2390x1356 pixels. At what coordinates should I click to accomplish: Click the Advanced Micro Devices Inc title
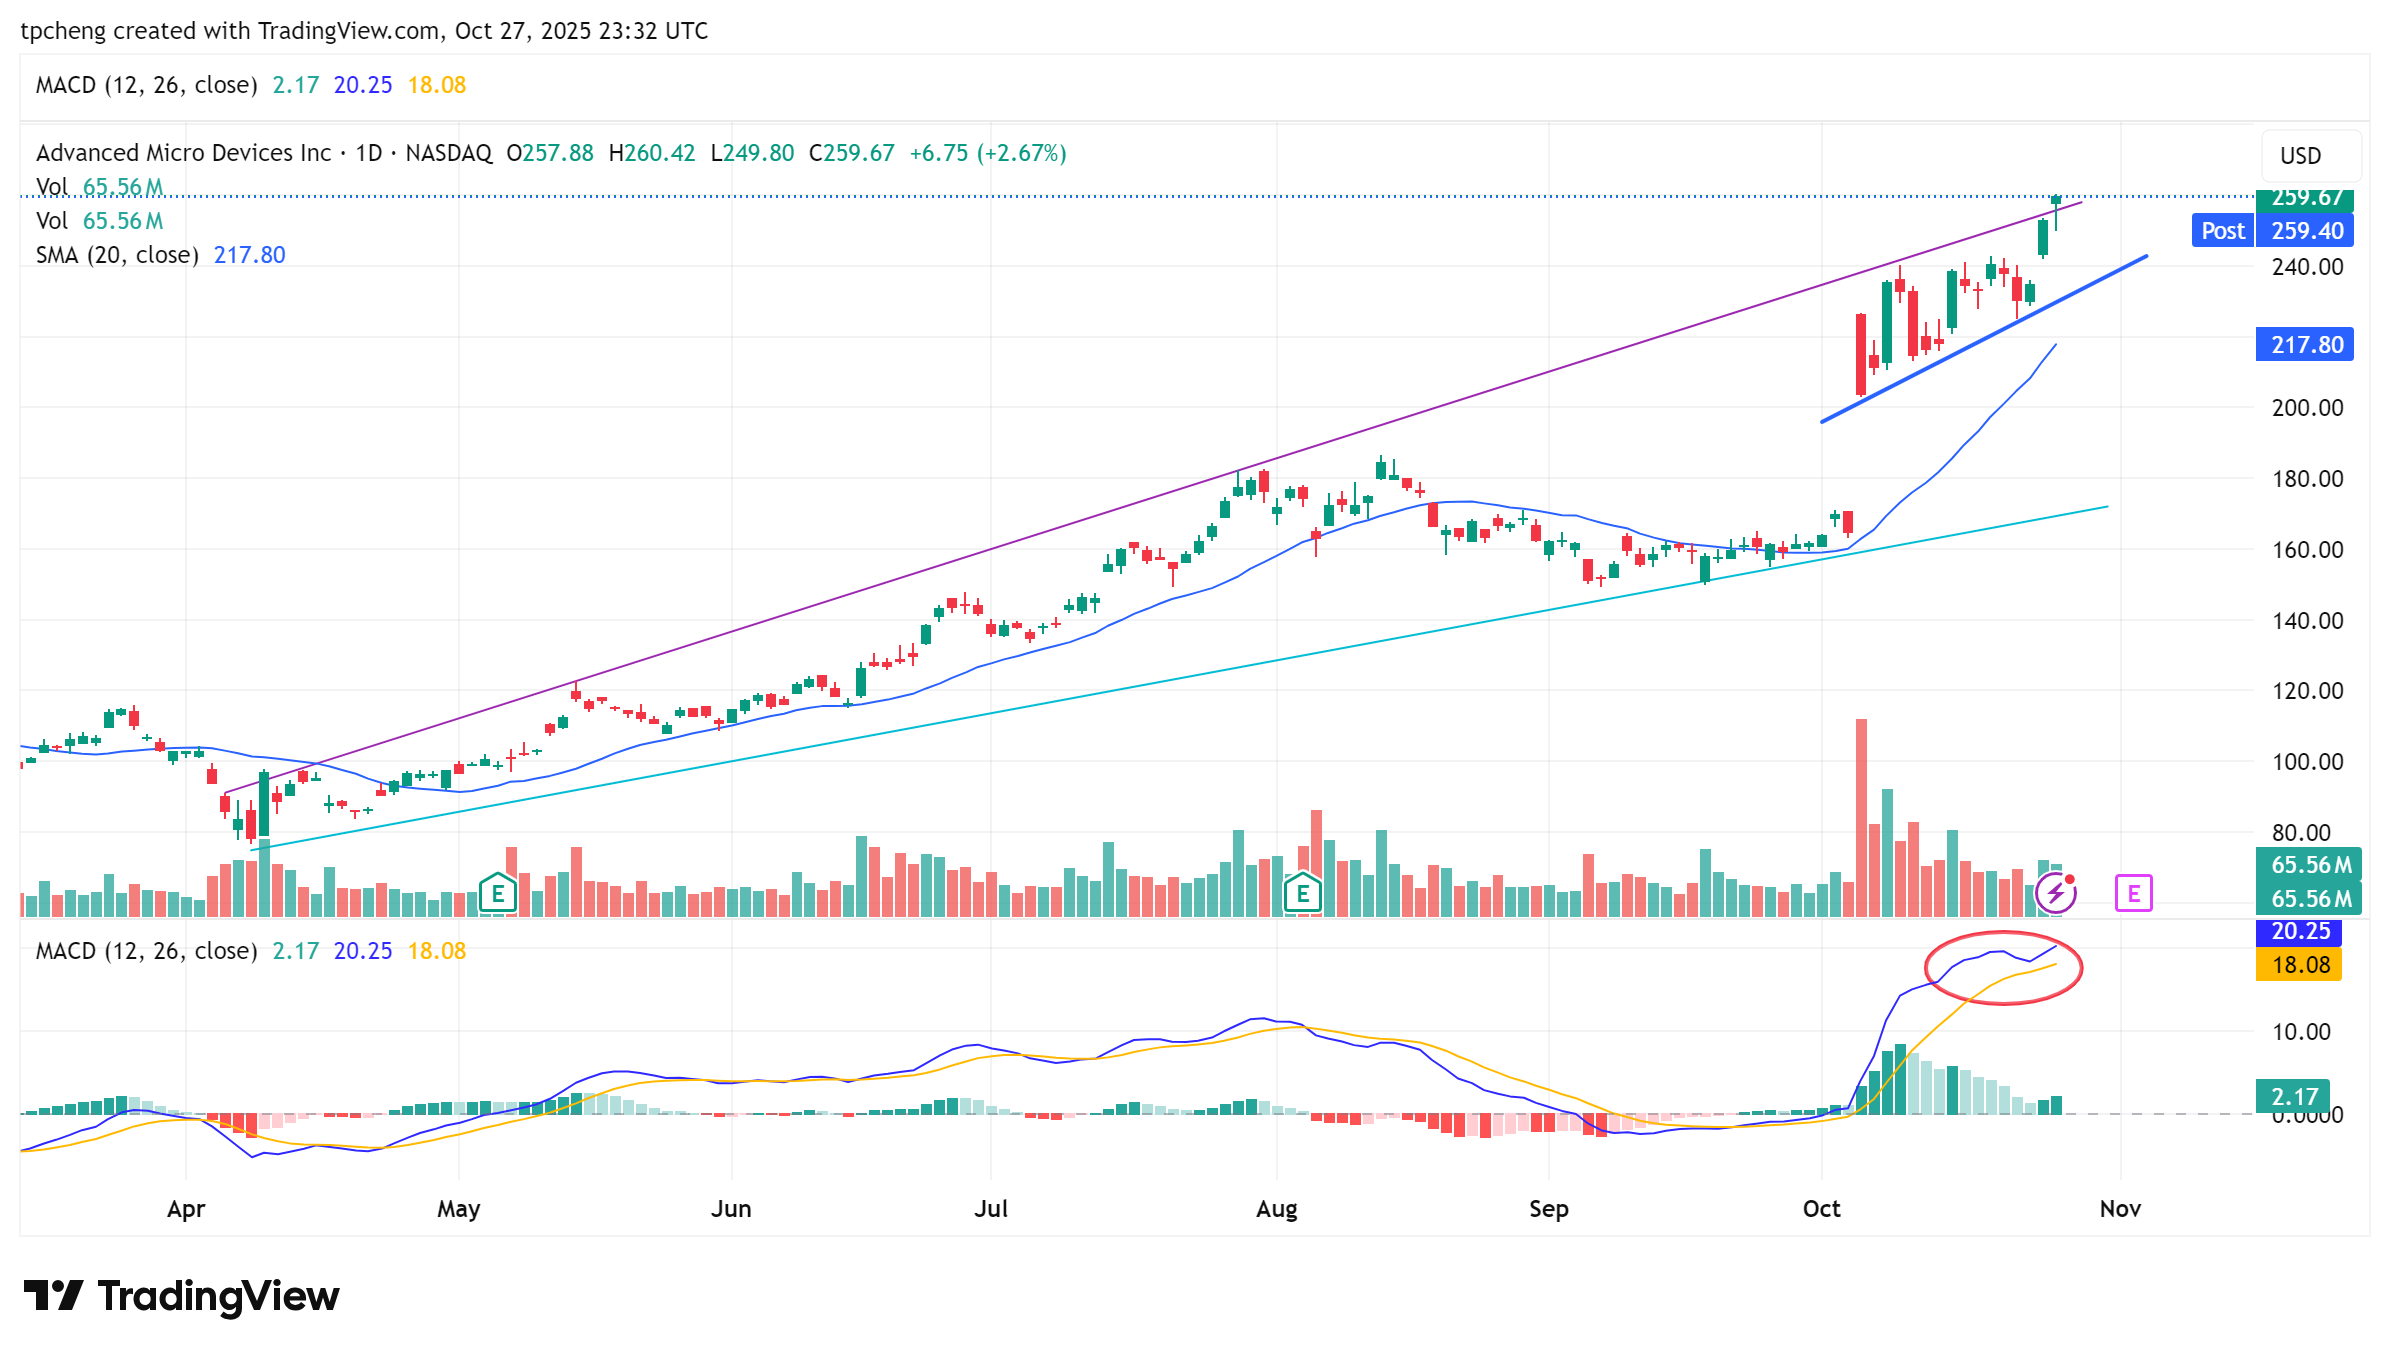[183, 153]
